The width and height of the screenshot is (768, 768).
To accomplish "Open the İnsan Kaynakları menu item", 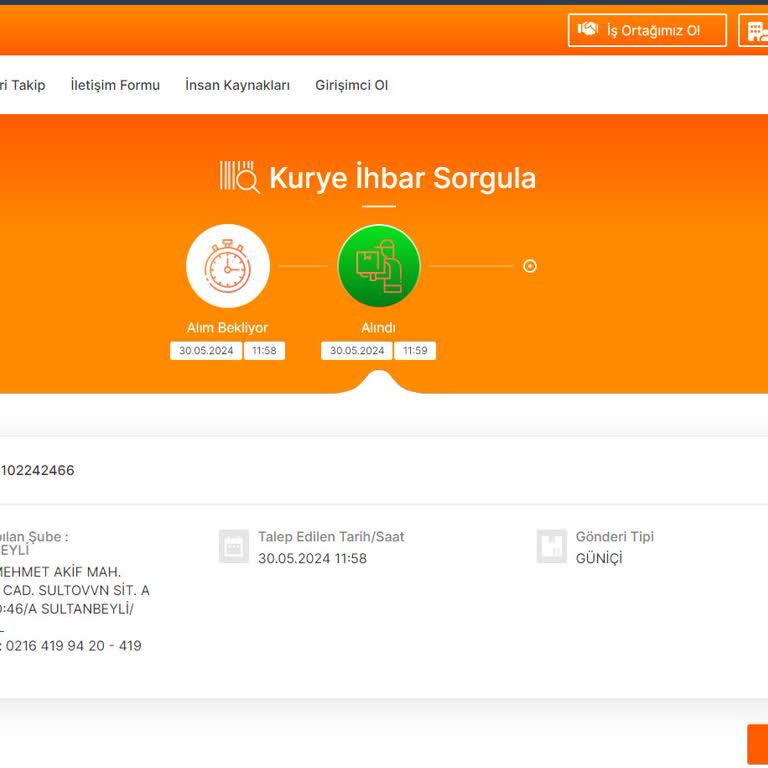I will [x=238, y=85].
